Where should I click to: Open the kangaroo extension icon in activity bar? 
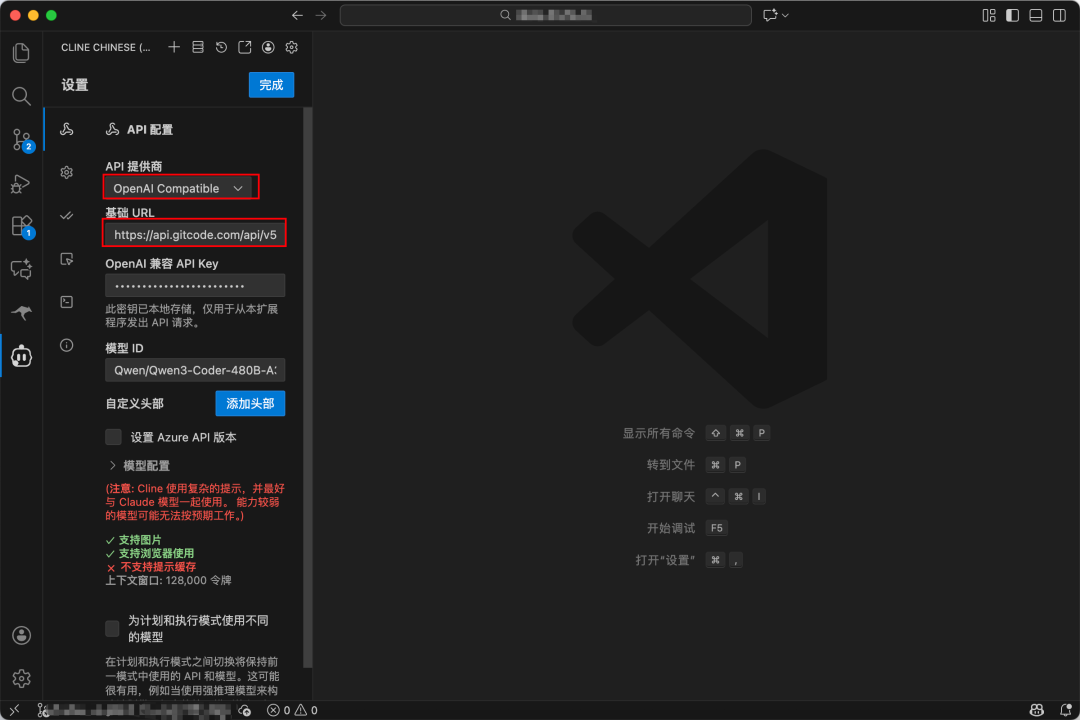click(x=21, y=313)
